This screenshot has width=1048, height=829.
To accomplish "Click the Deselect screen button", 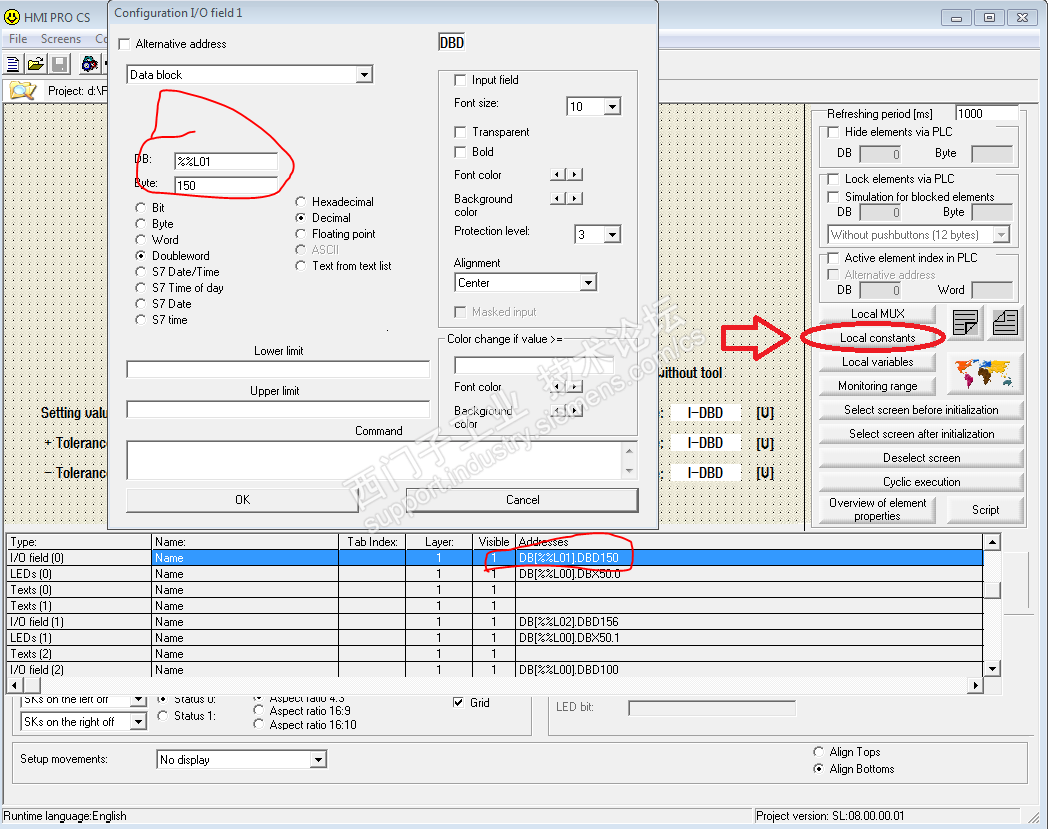I will pos(921,458).
